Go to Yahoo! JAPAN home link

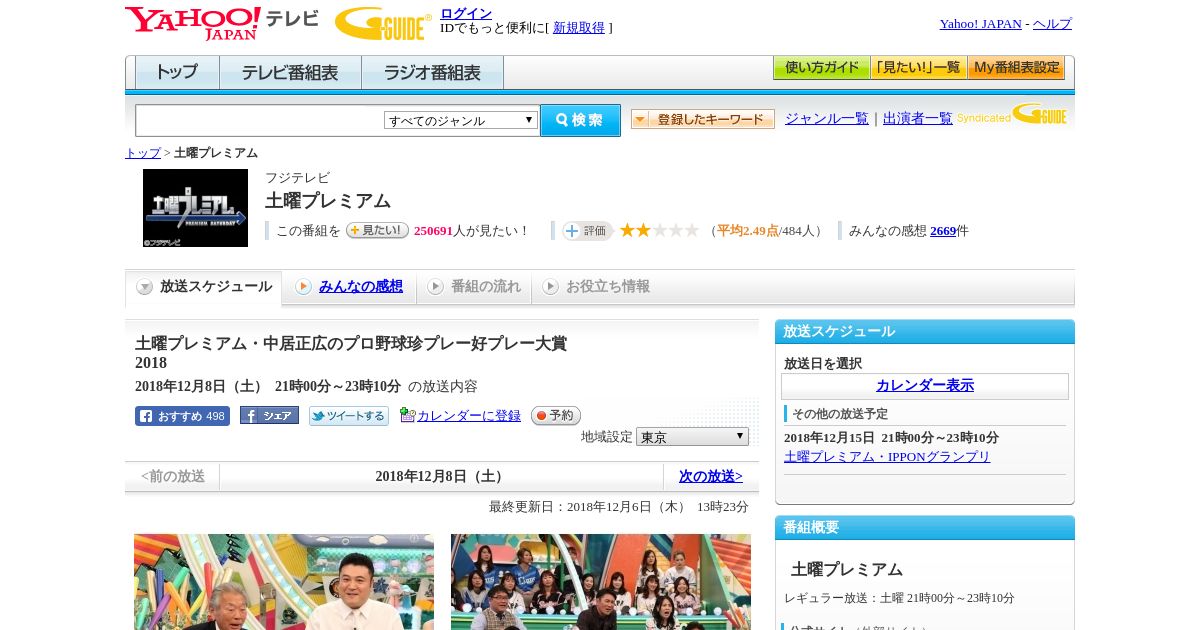pos(980,23)
